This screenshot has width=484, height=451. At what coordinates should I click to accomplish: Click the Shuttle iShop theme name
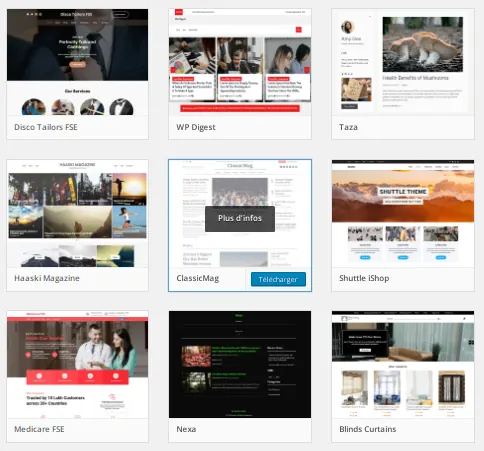pyautogui.click(x=364, y=278)
